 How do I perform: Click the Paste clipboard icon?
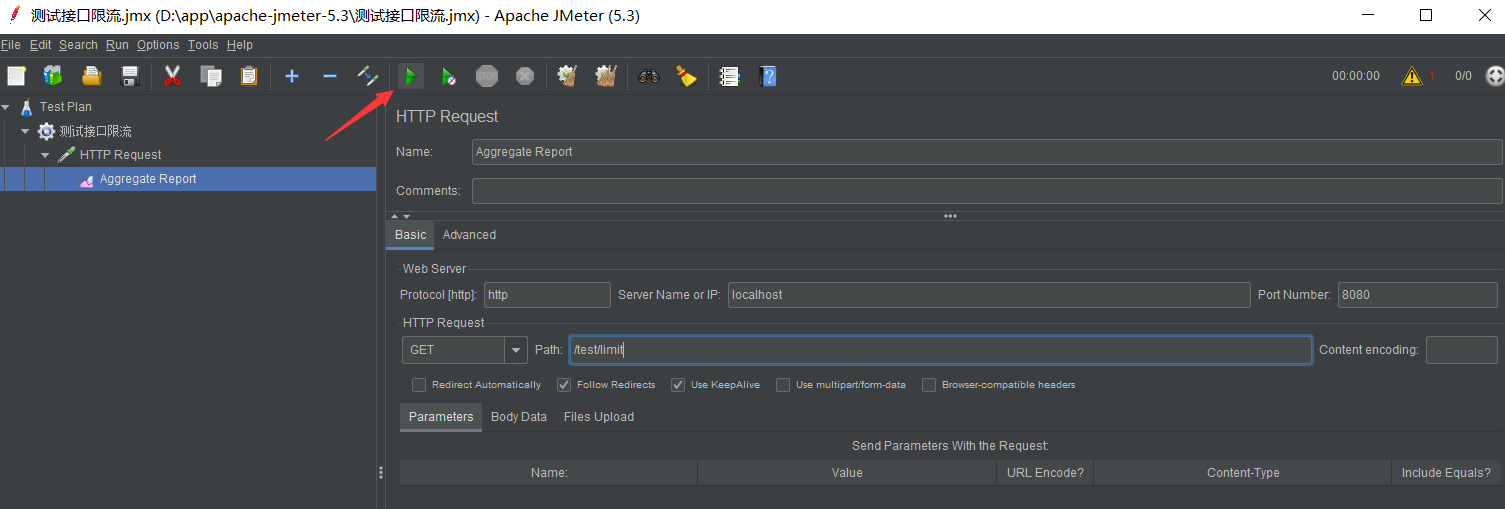pyautogui.click(x=249, y=76)
